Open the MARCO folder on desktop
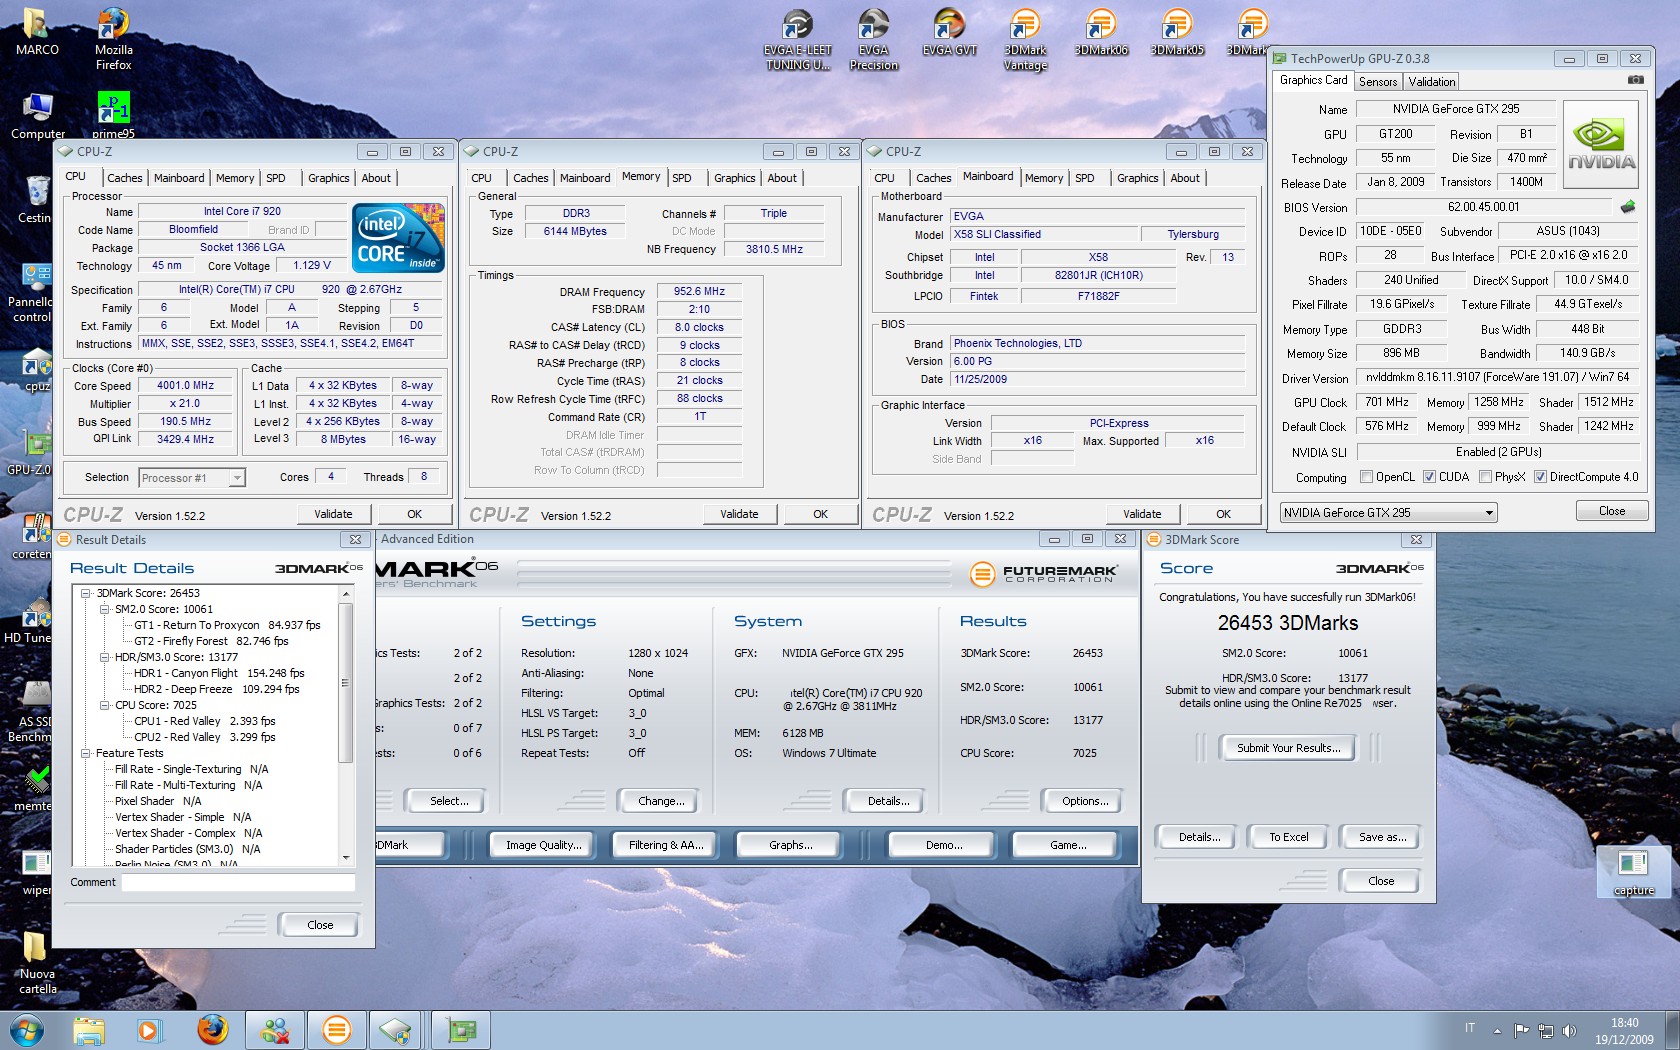This screenshot has height=1050, width=1680. pos(37,32)
